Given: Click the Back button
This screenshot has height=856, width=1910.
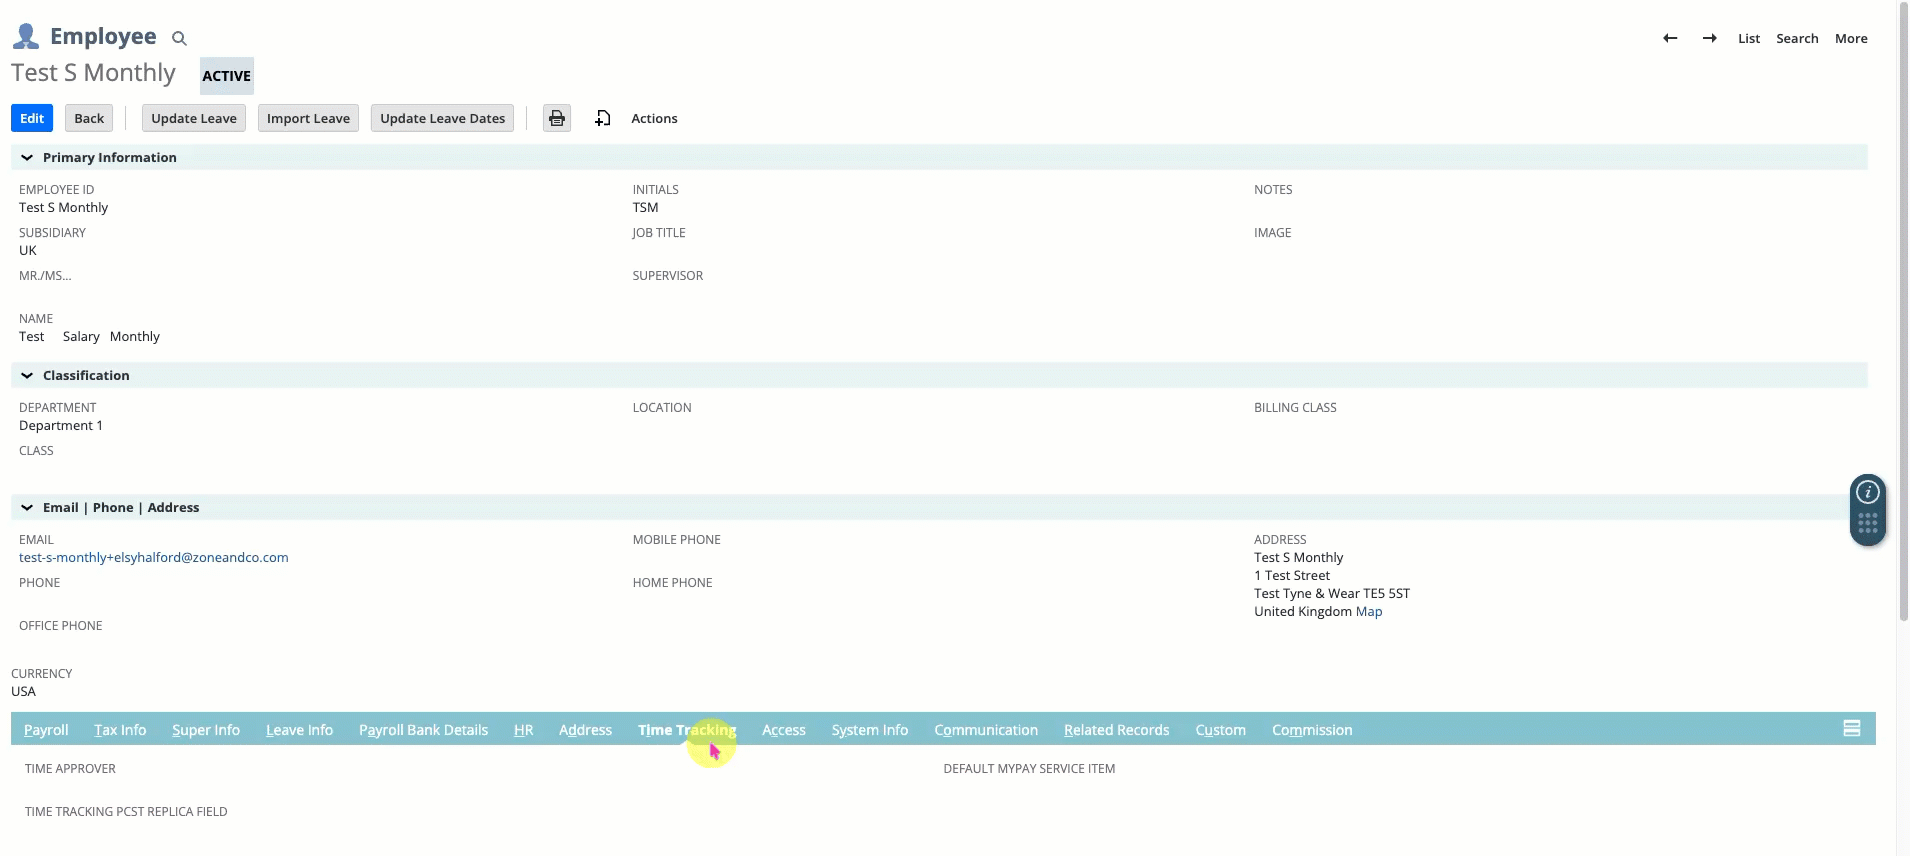Looking at the screenshot, I should click(x=89, y=118).
